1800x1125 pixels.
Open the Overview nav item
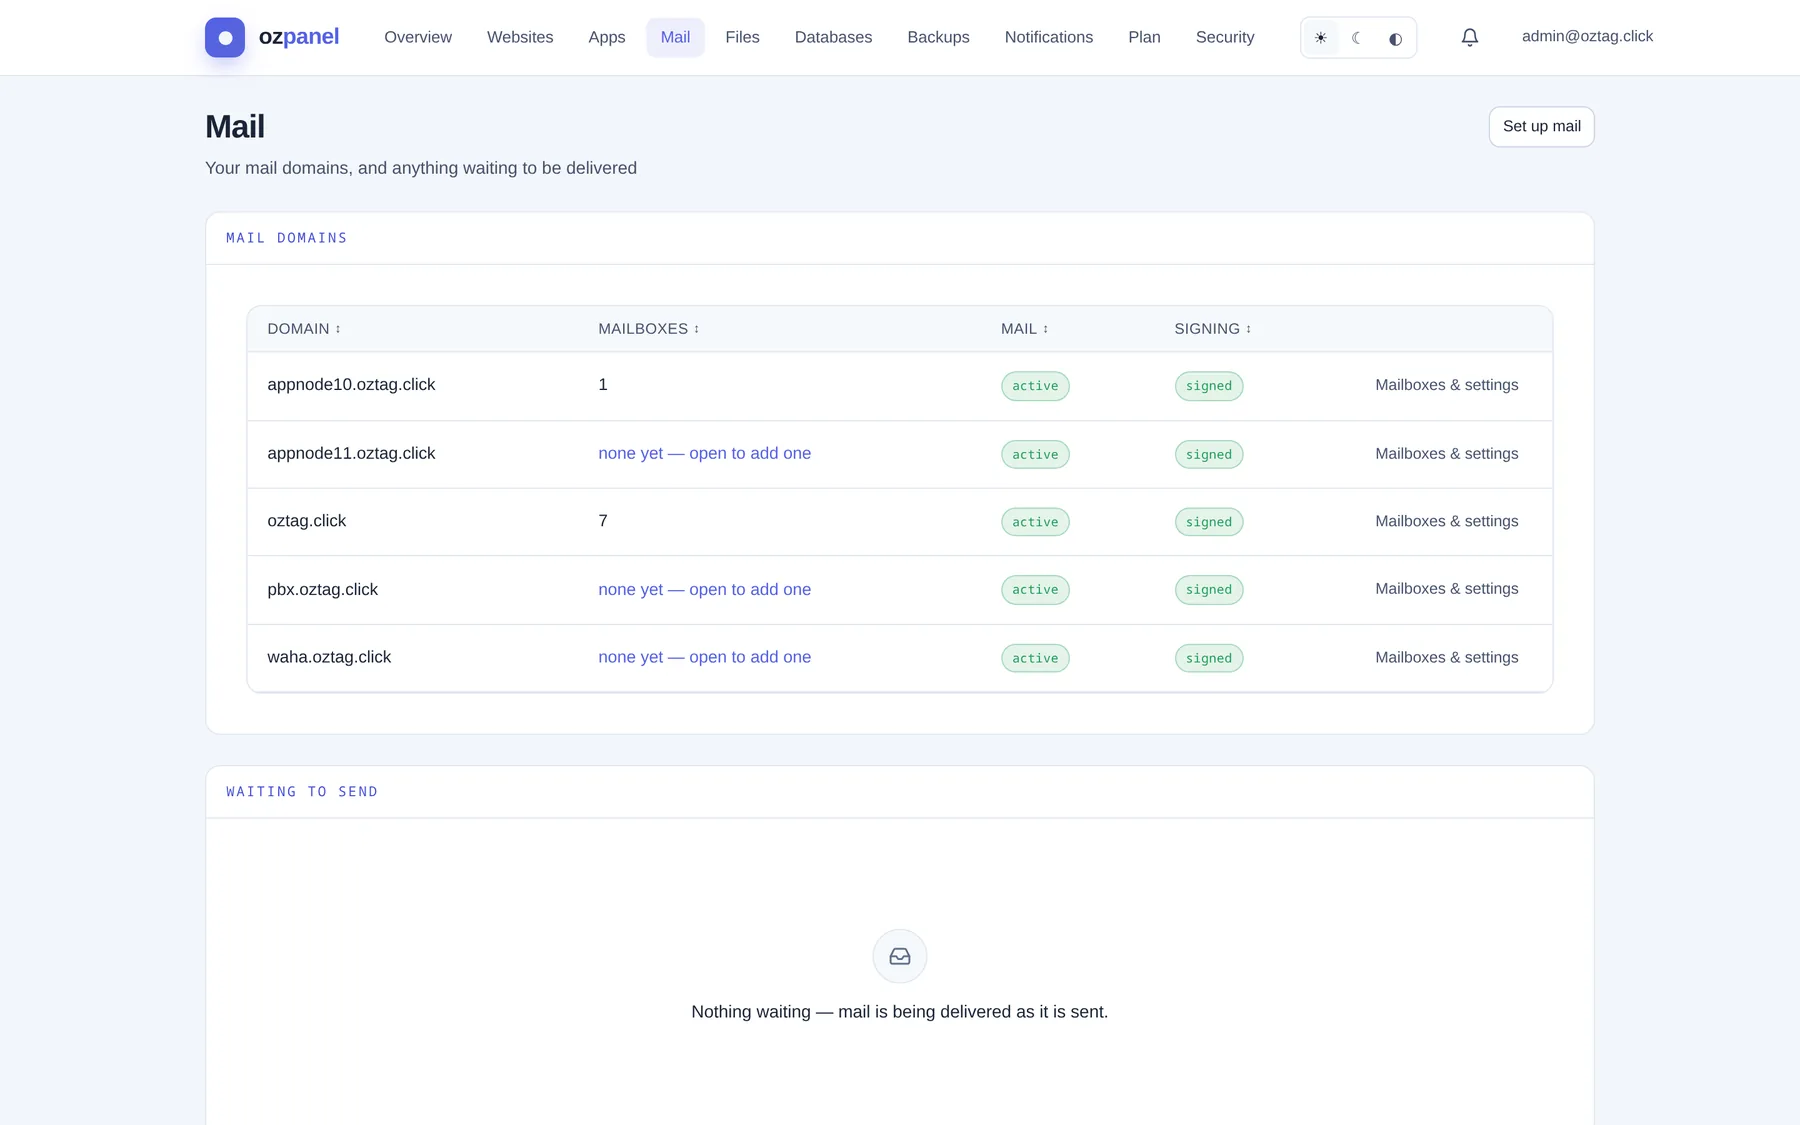pyautogui.click(x=418, y=37)
